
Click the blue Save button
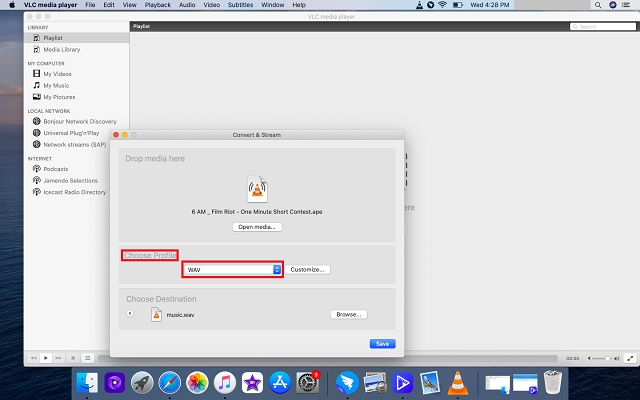(382, 344)
